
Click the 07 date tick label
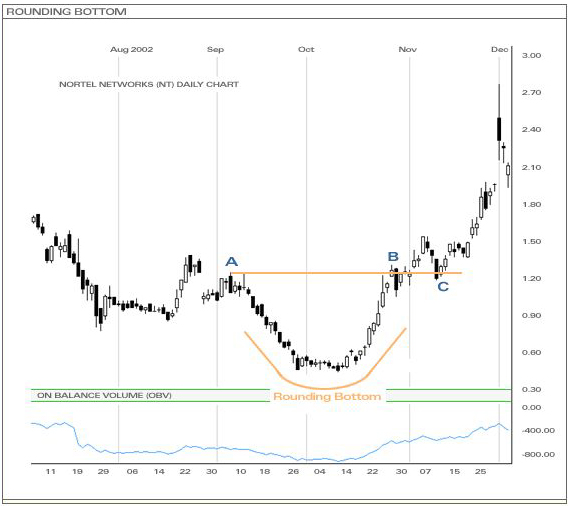[x=425, y=471]
